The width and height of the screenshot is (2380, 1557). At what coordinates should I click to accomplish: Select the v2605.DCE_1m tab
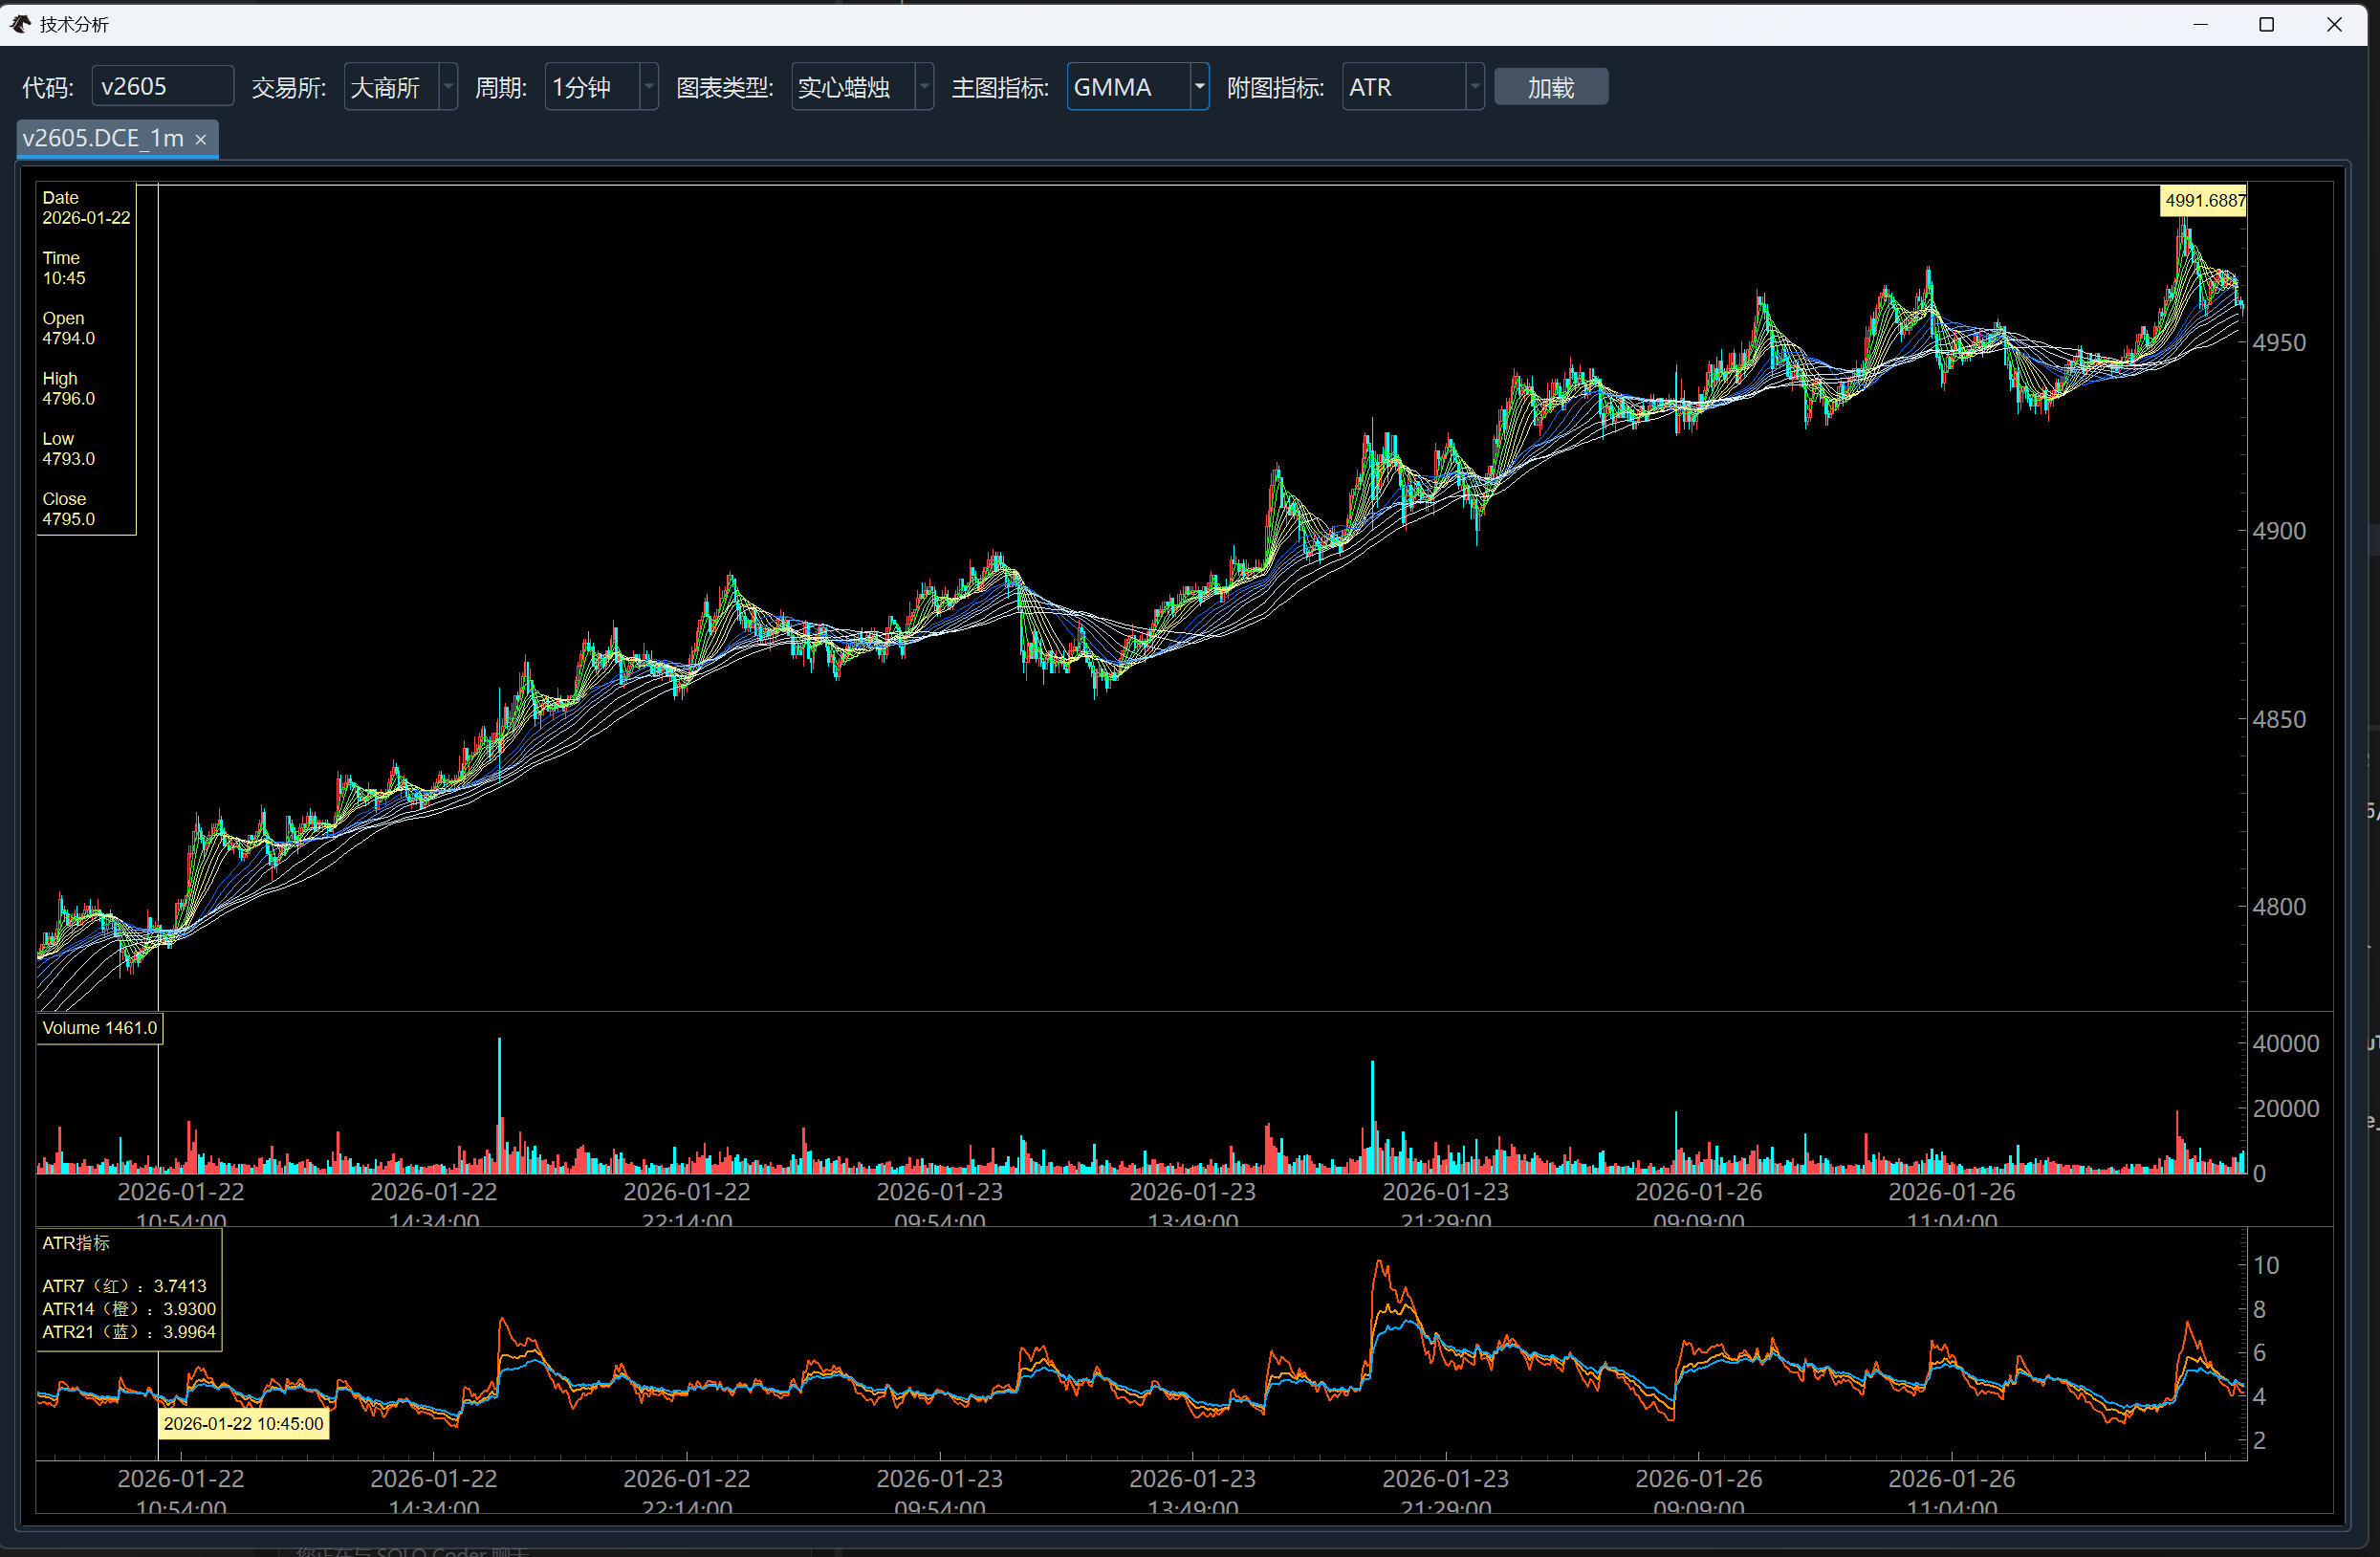point(103,138)
